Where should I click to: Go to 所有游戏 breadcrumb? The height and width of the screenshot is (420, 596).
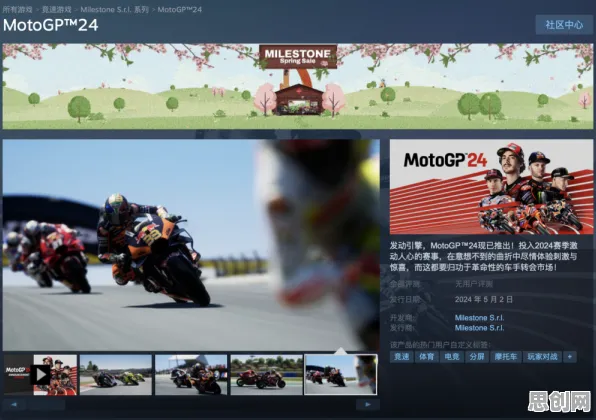coord(17,10)
